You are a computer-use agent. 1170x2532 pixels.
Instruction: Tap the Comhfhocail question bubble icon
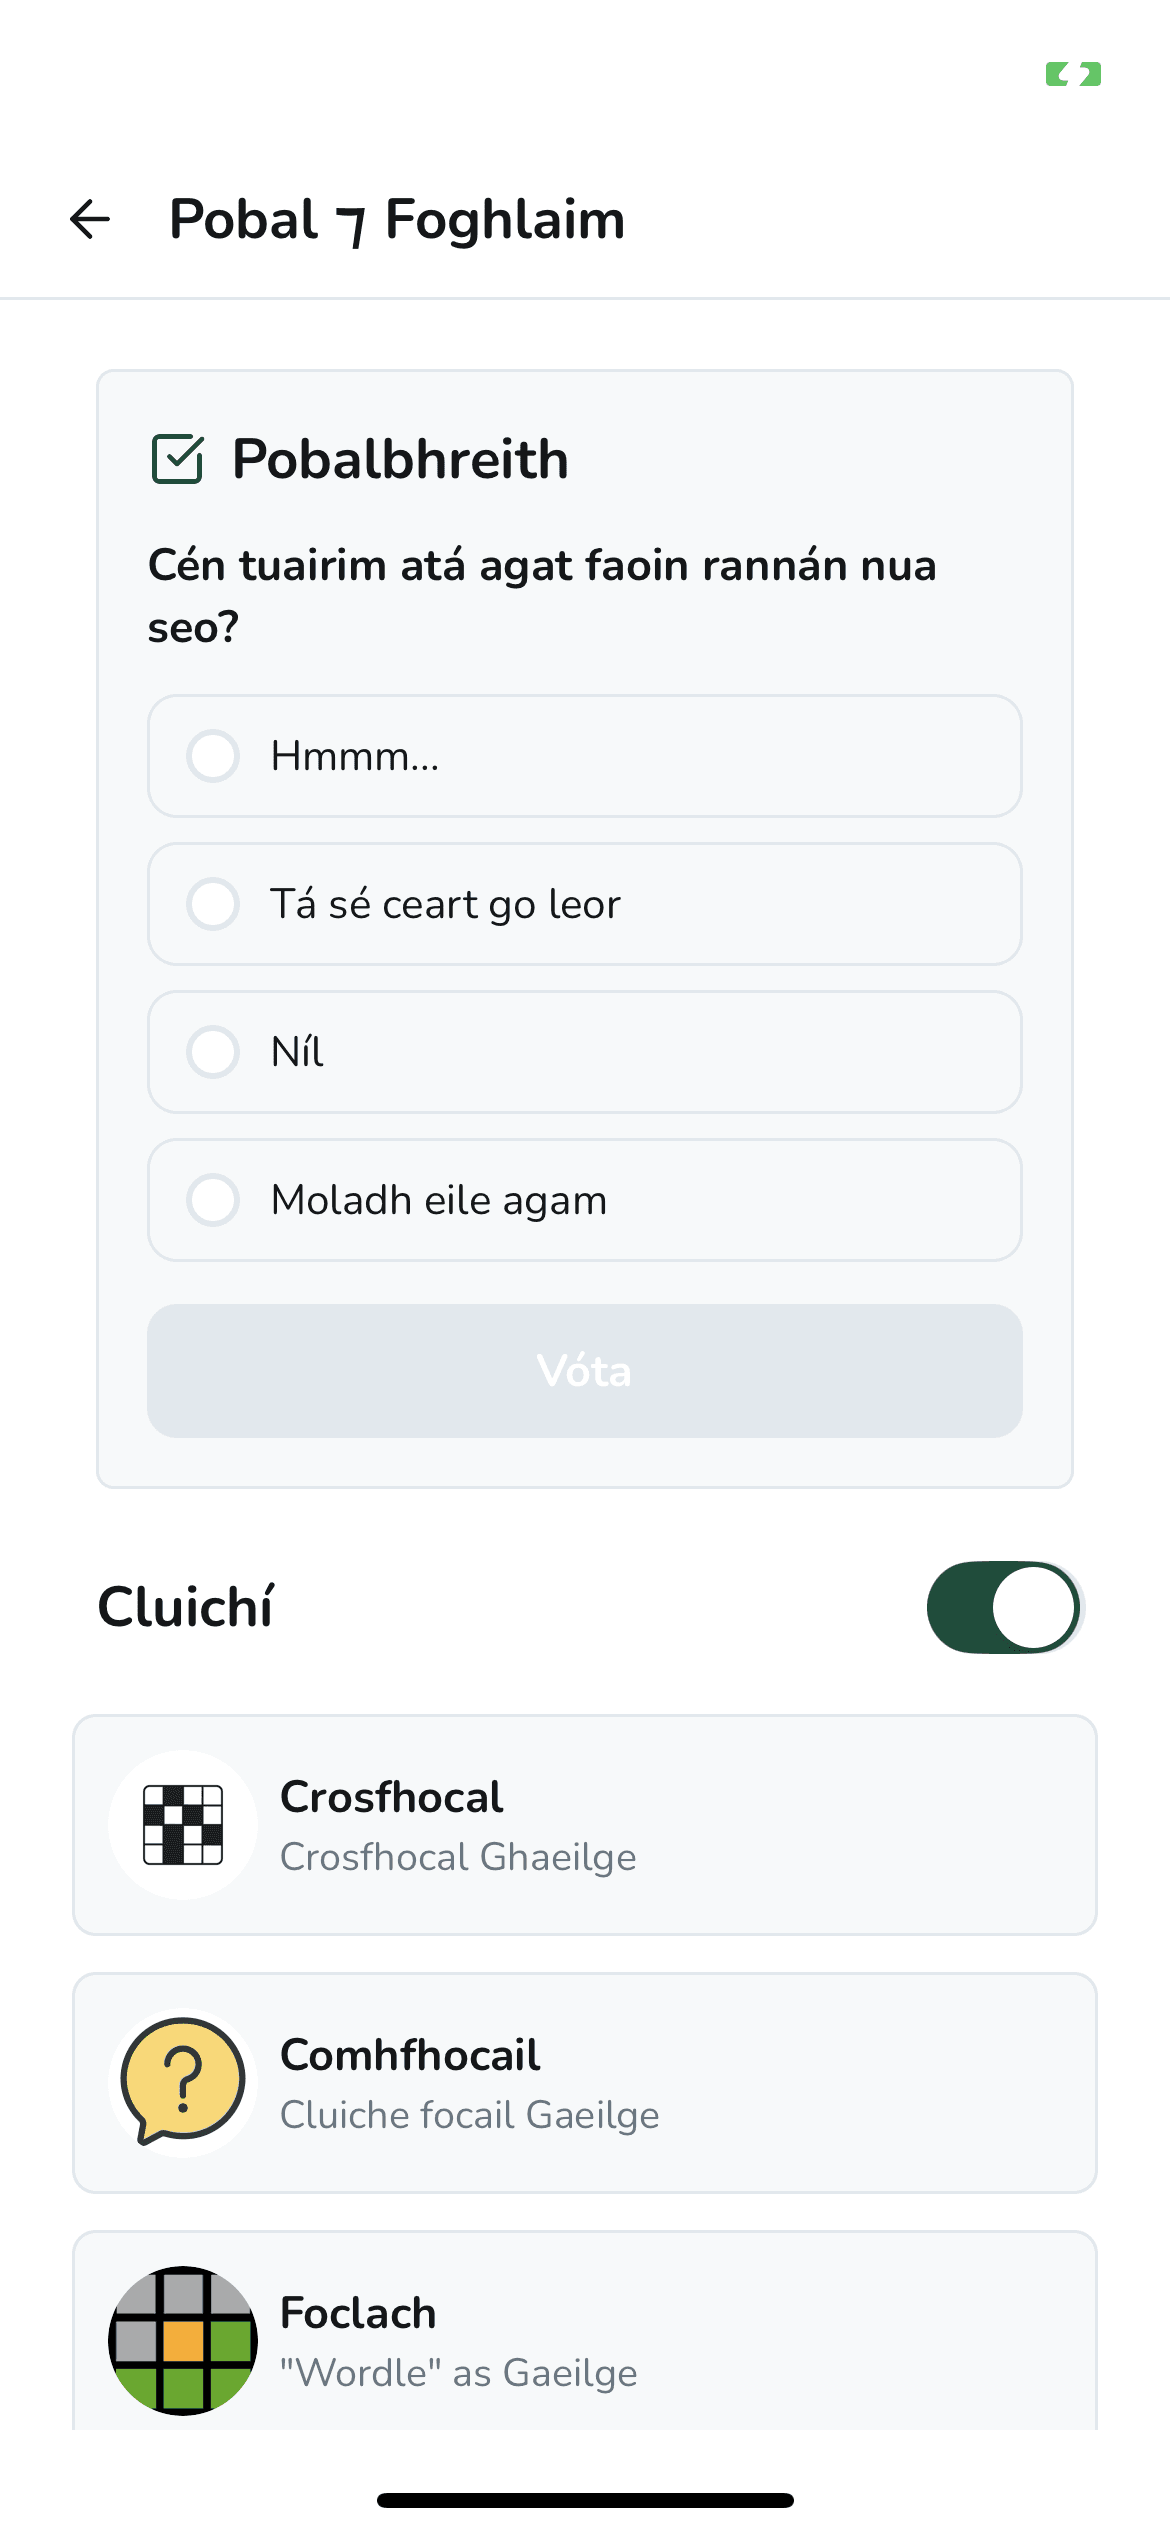point(183,2082)
